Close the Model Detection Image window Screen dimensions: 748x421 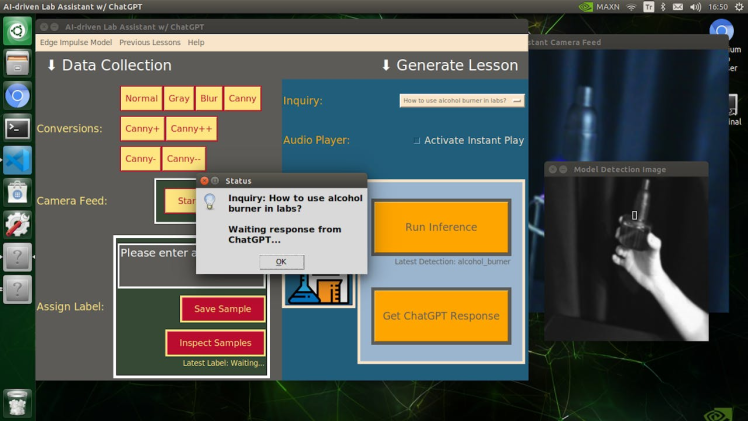pyautogui.click(x=552, y=169)
